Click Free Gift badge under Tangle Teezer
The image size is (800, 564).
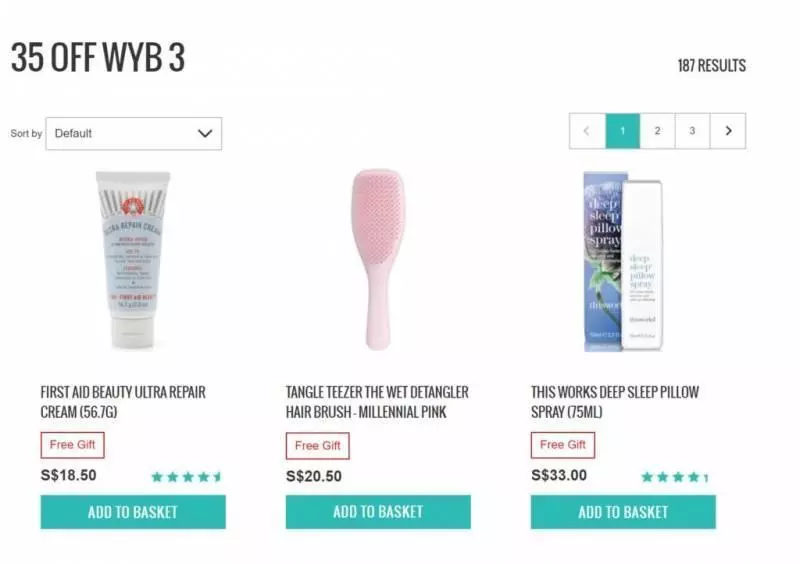pyautogui.click(x=317, y=446)
